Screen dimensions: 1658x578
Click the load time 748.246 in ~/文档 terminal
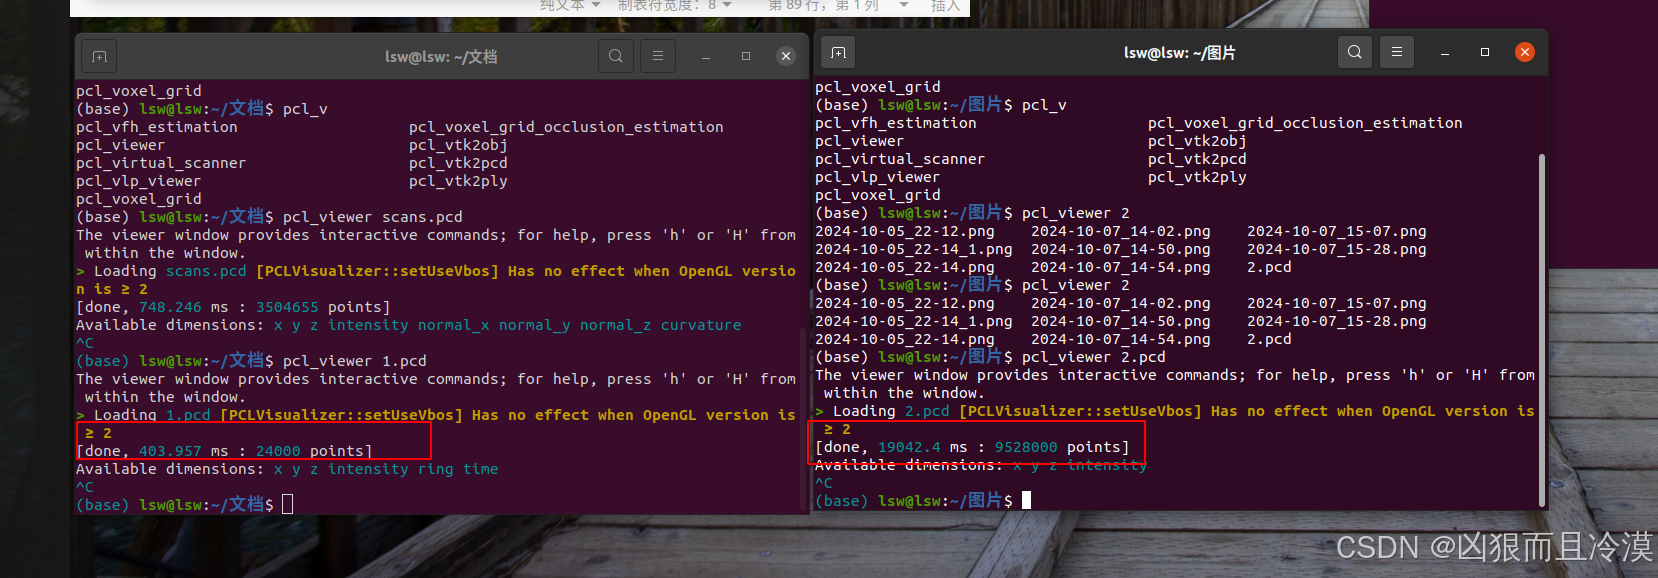(x=170, y=307)
